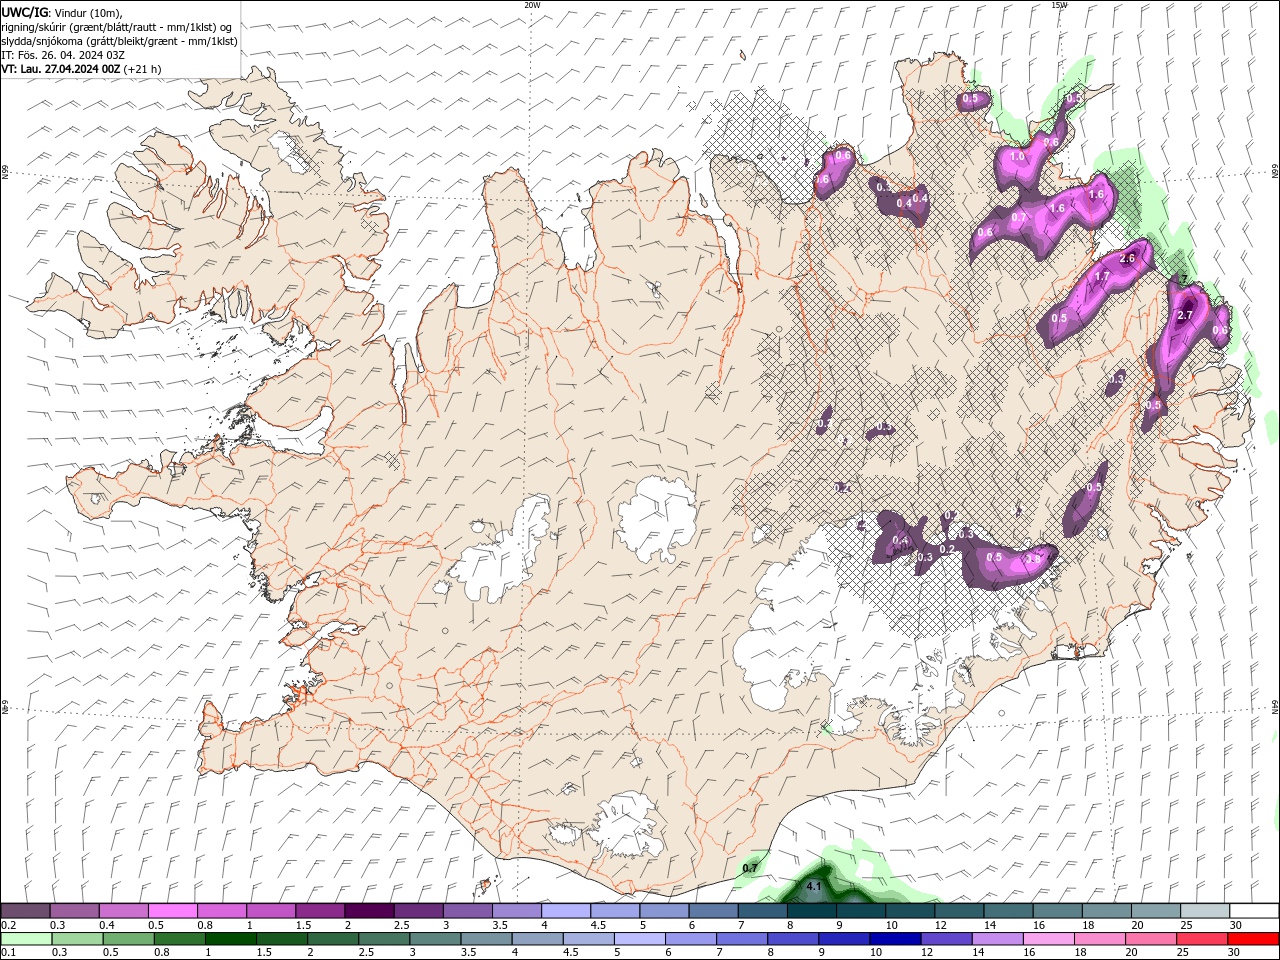
Task: Click the snow legend swatch between 0.2 and 0.3
Action: coord(25,911)
